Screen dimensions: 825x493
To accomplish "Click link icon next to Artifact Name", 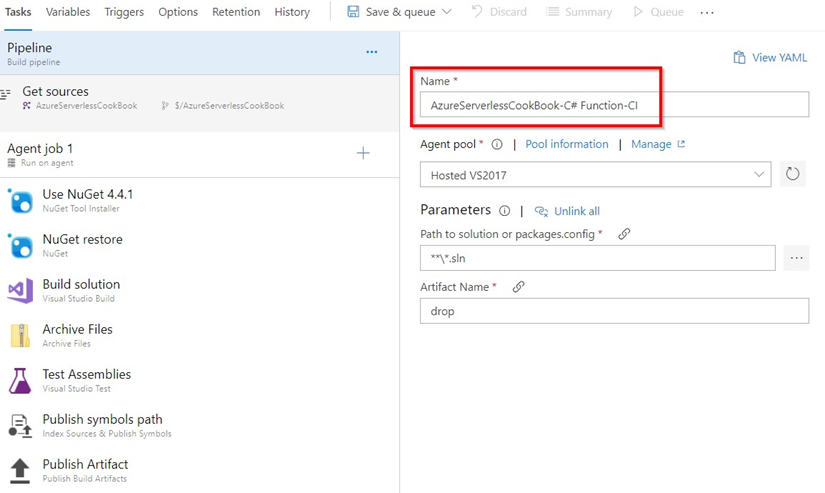I will coord(518,287).
